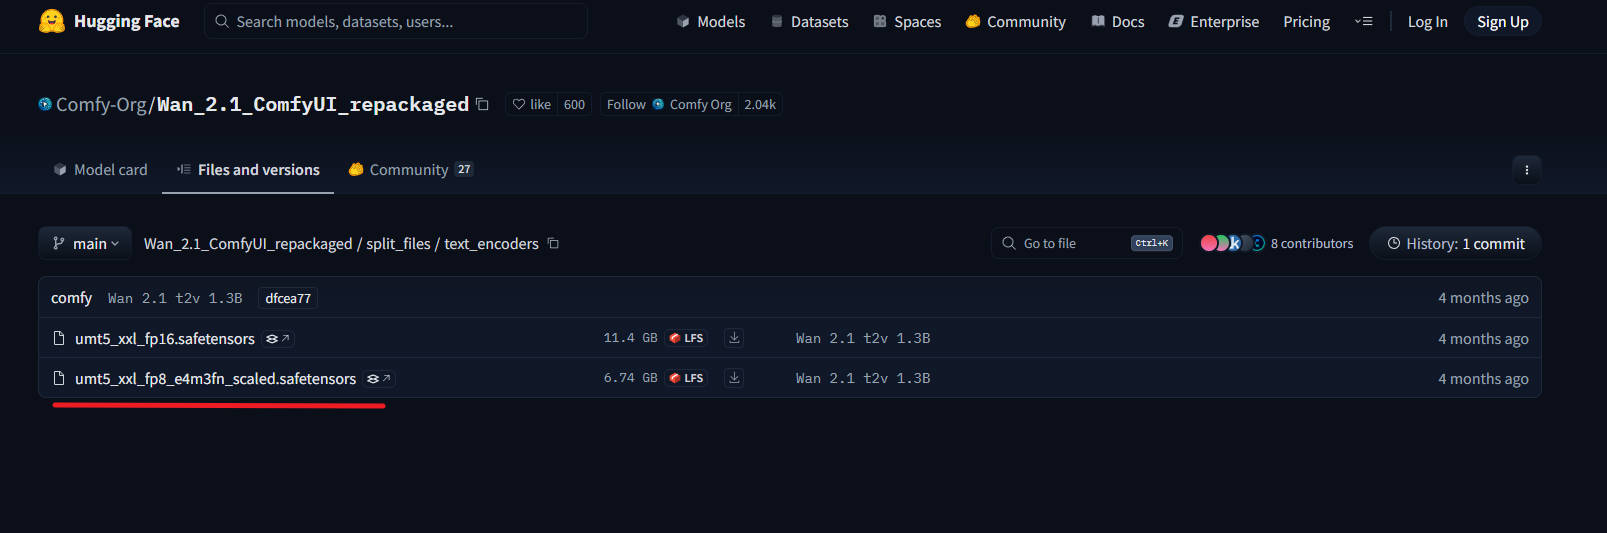Open the Spaces page
The image size is (1607, 533).
coord(907,21)
